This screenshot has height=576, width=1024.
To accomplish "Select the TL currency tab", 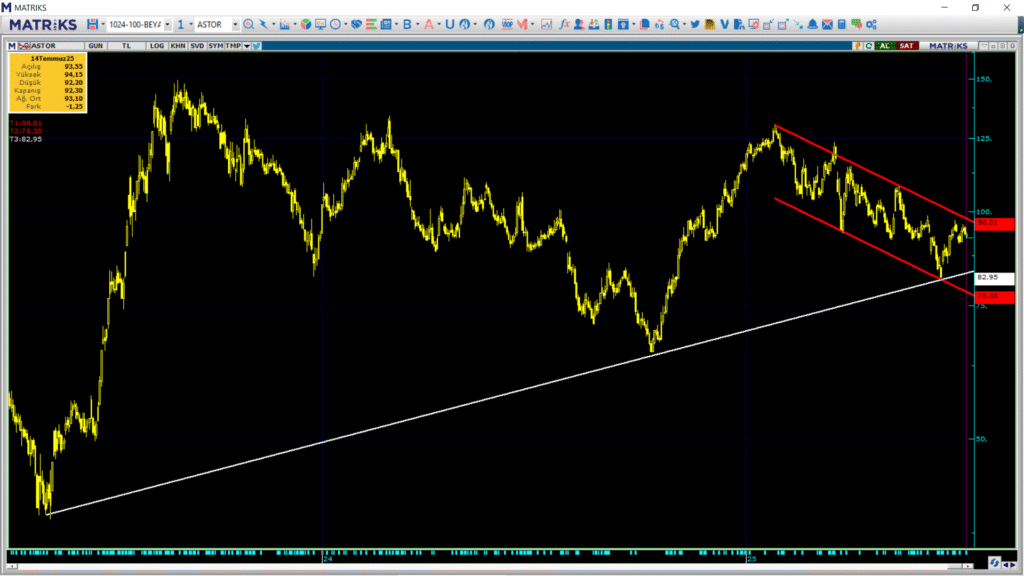I will [x=127, y=45].
